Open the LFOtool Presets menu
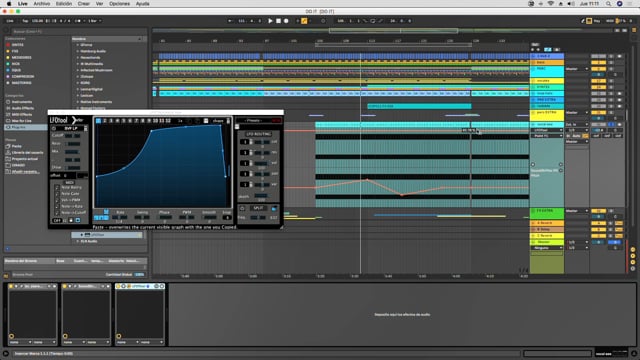 point(253,121)
